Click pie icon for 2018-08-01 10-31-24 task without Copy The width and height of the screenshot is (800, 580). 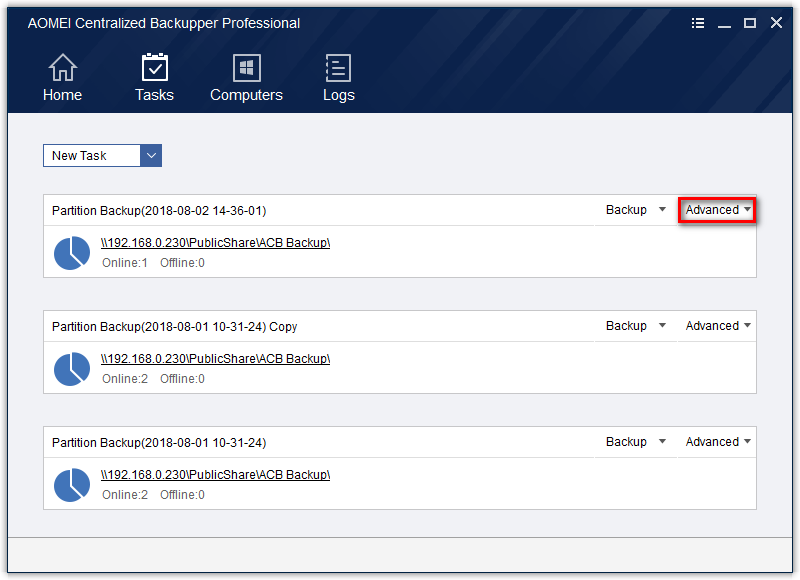click(72, 485)
